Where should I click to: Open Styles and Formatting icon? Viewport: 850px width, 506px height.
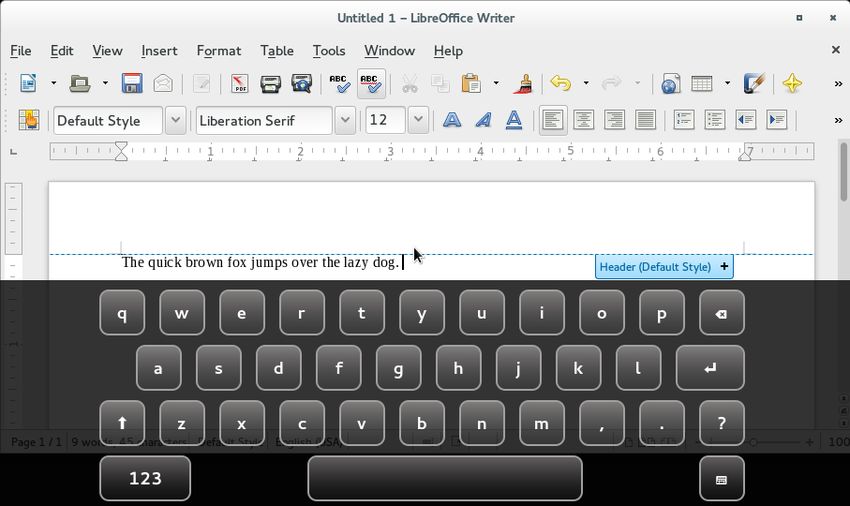(29, 120)
